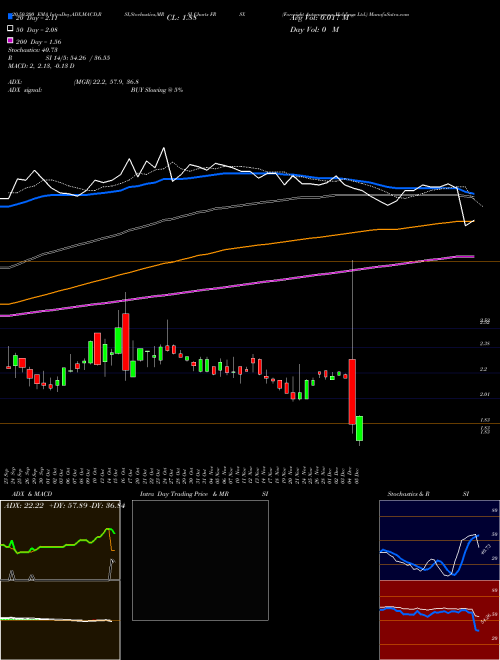Click the 'ADX signal:' label

pyautogui.click(x=25, y=90)
